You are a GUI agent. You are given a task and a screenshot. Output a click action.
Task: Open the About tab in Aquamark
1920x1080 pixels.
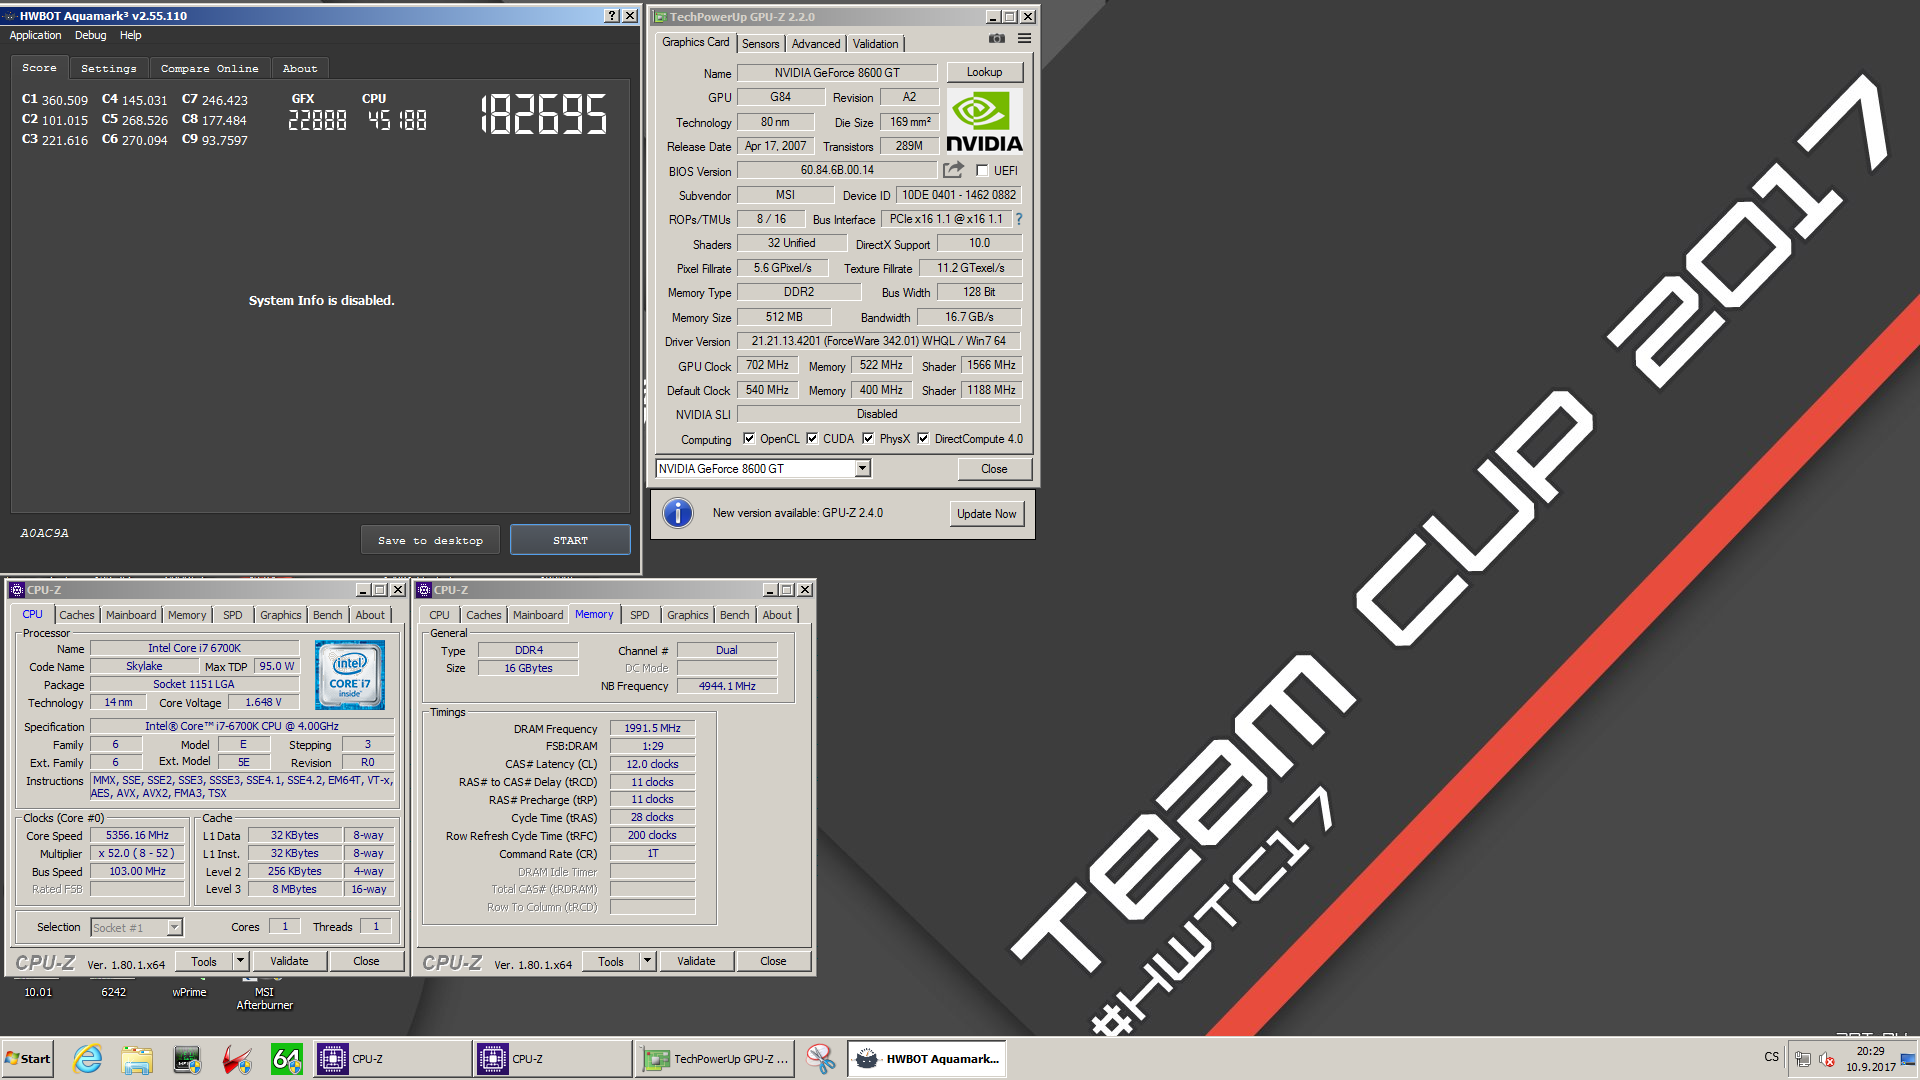pyautogui.click(x=299, y=68)
